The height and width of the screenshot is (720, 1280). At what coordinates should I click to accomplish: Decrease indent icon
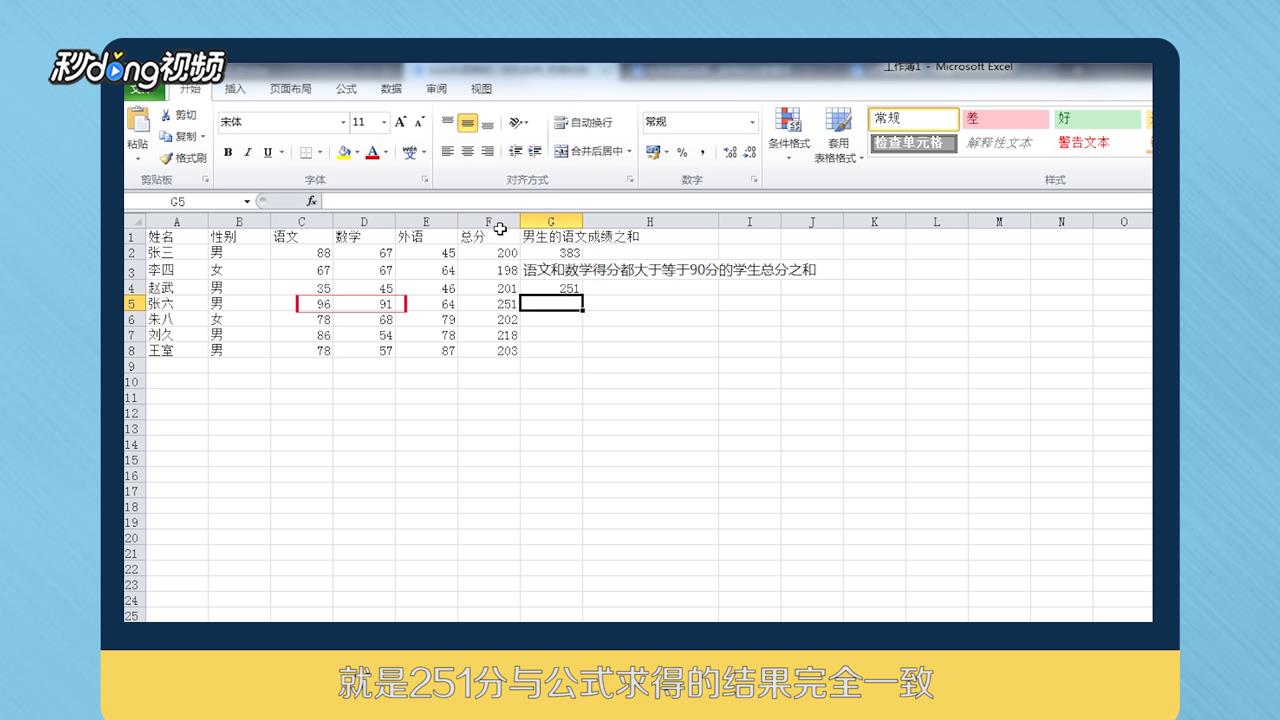[515, 152]
